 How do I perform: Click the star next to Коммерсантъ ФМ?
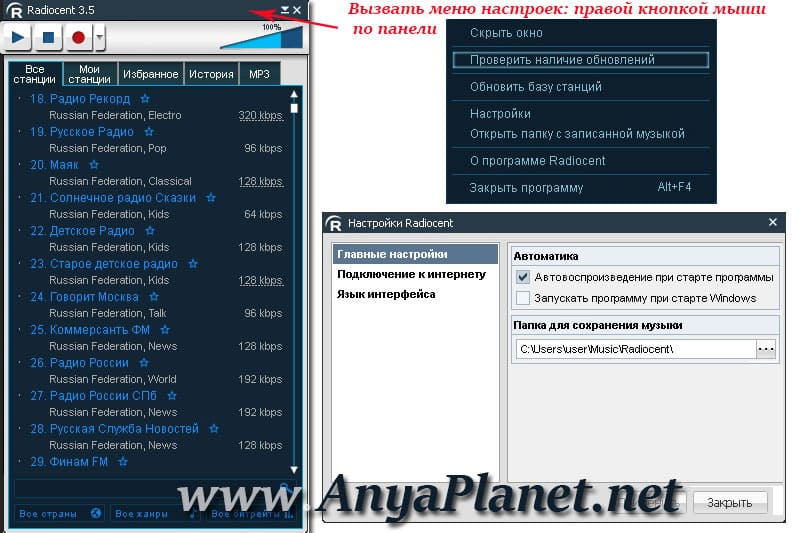(165, 329)
